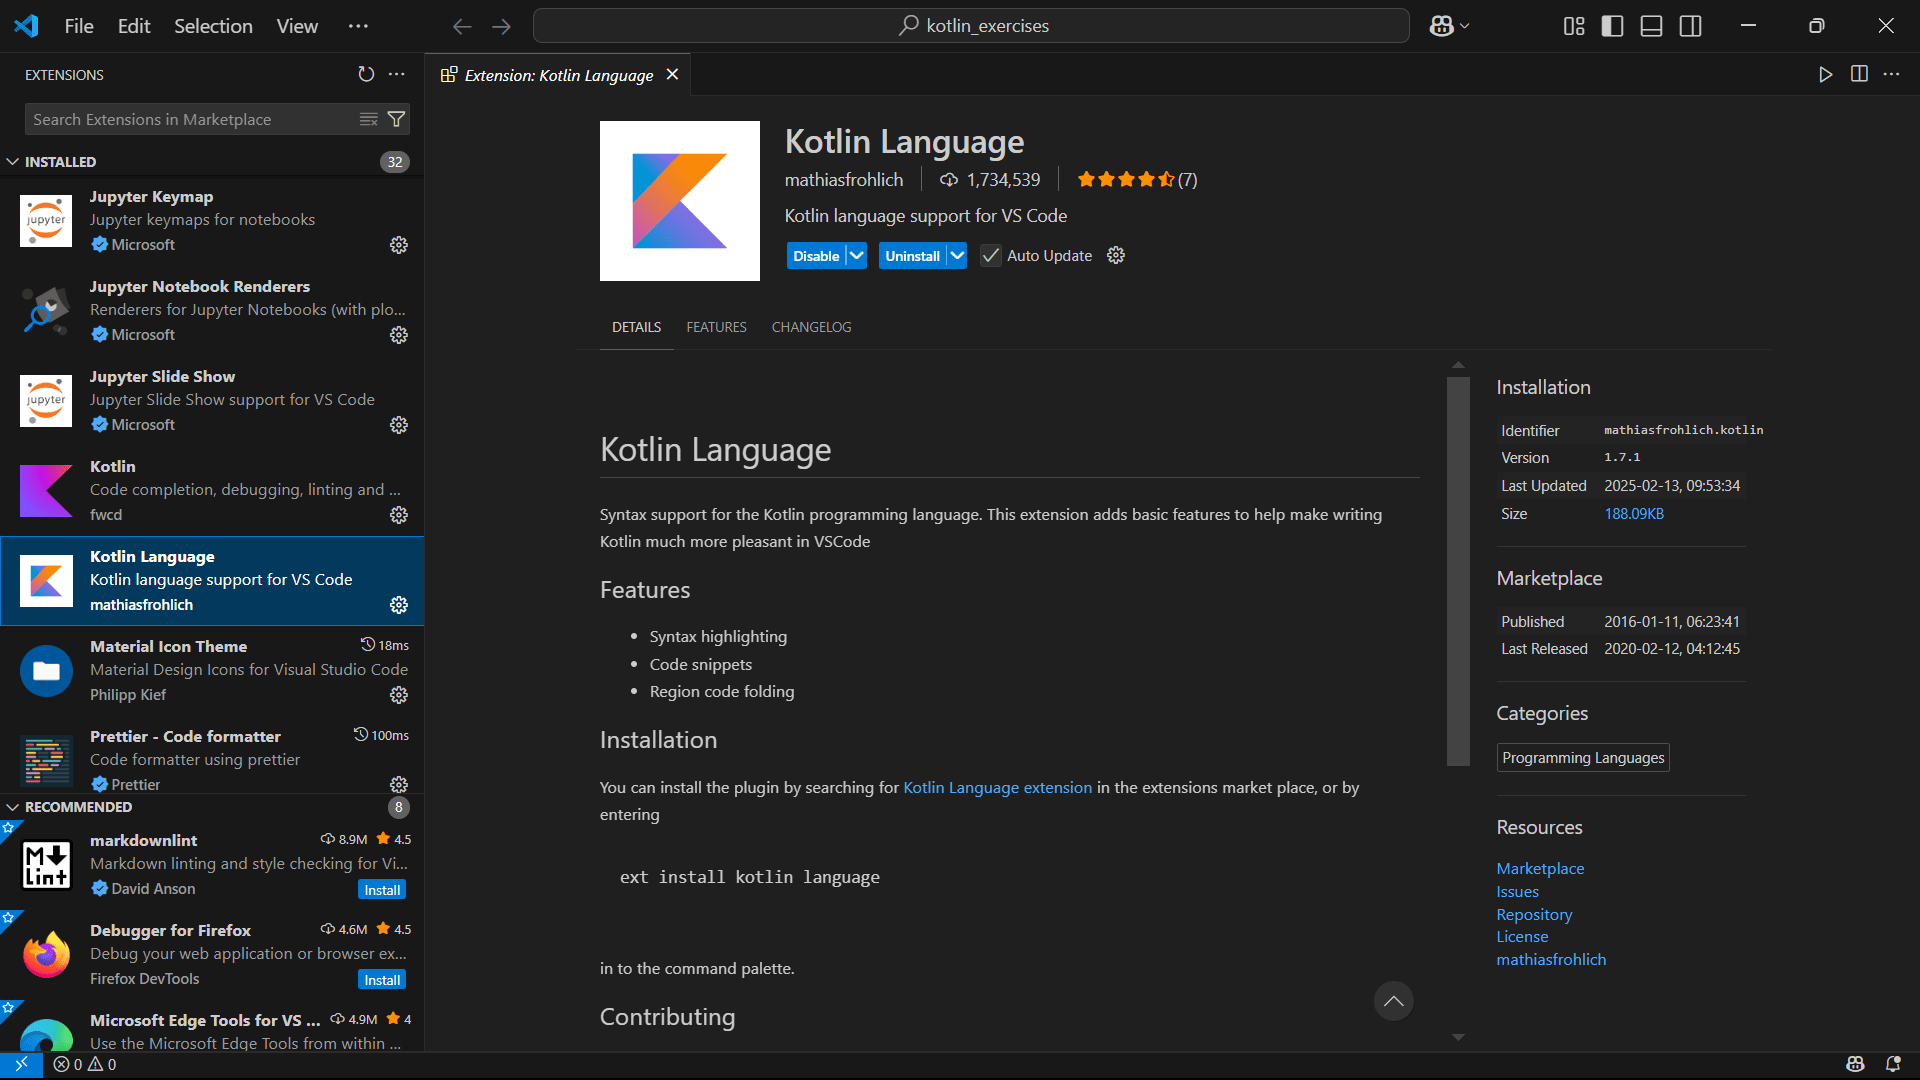This screenshot has height=1080, width=1920.
Task: Install Debugger for Firefox extension
Action: (382, 980)
